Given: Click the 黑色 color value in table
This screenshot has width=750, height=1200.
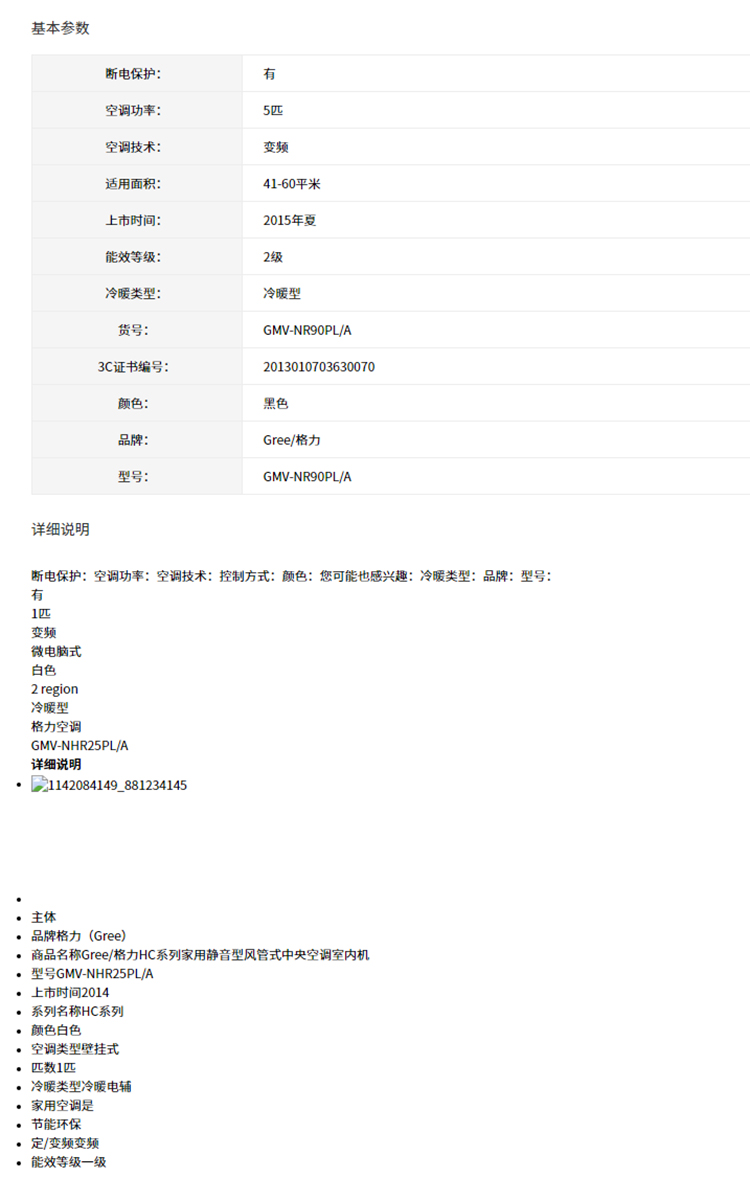Looking at the screenshot, I should tap(275, 404).
